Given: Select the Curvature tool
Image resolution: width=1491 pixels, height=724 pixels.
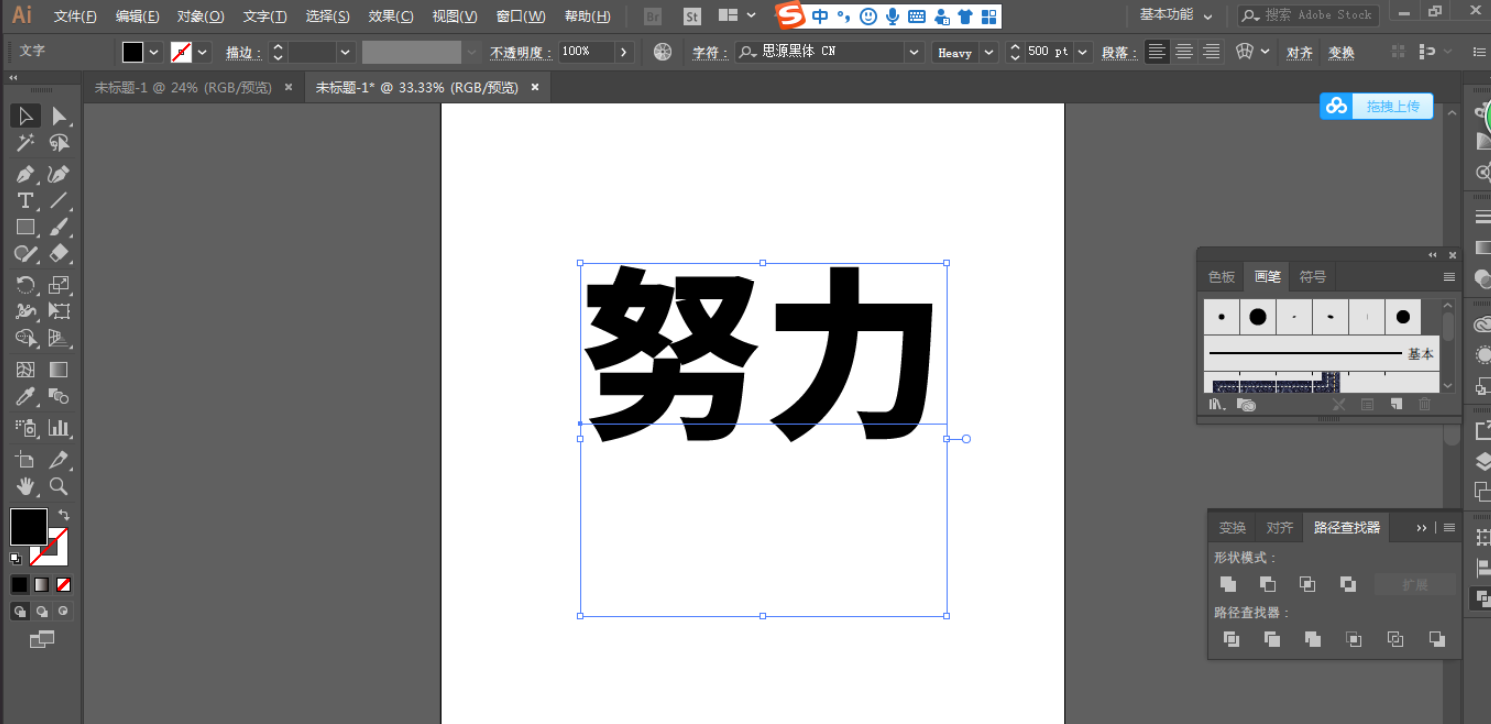Looking at the screenshot, I should click(x=59, y=174).
